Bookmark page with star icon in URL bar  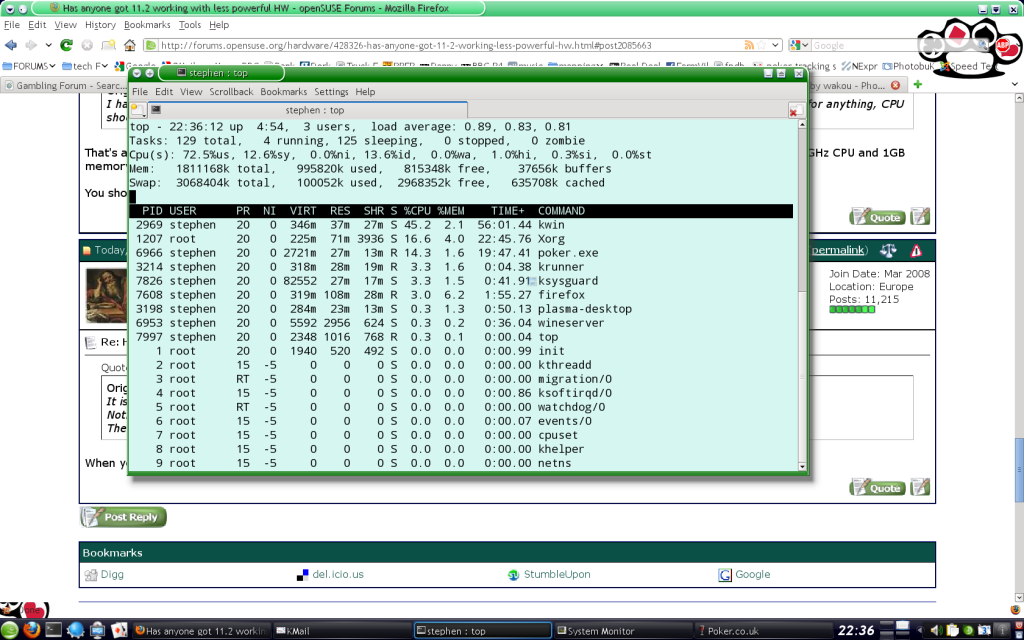(x=761, y=45)
